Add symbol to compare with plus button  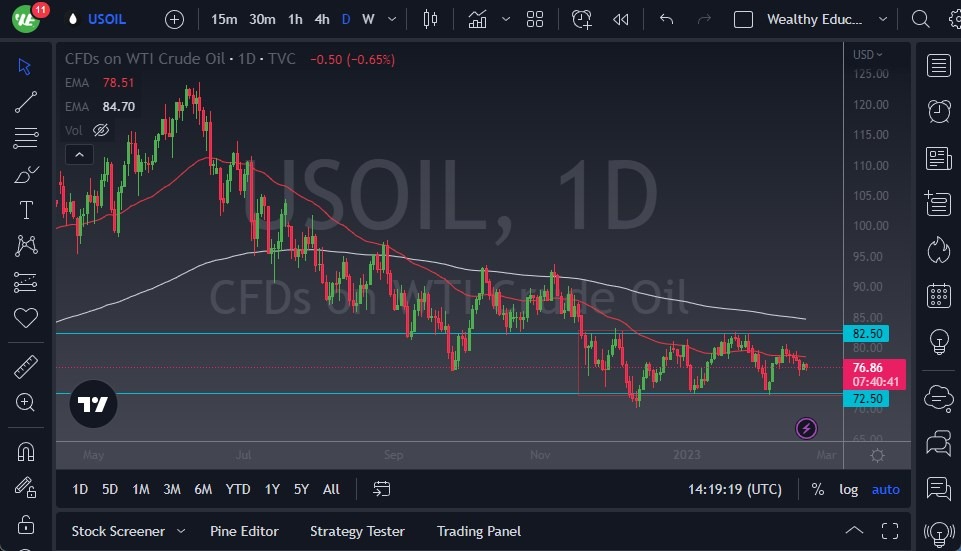(x=174, y=20)
